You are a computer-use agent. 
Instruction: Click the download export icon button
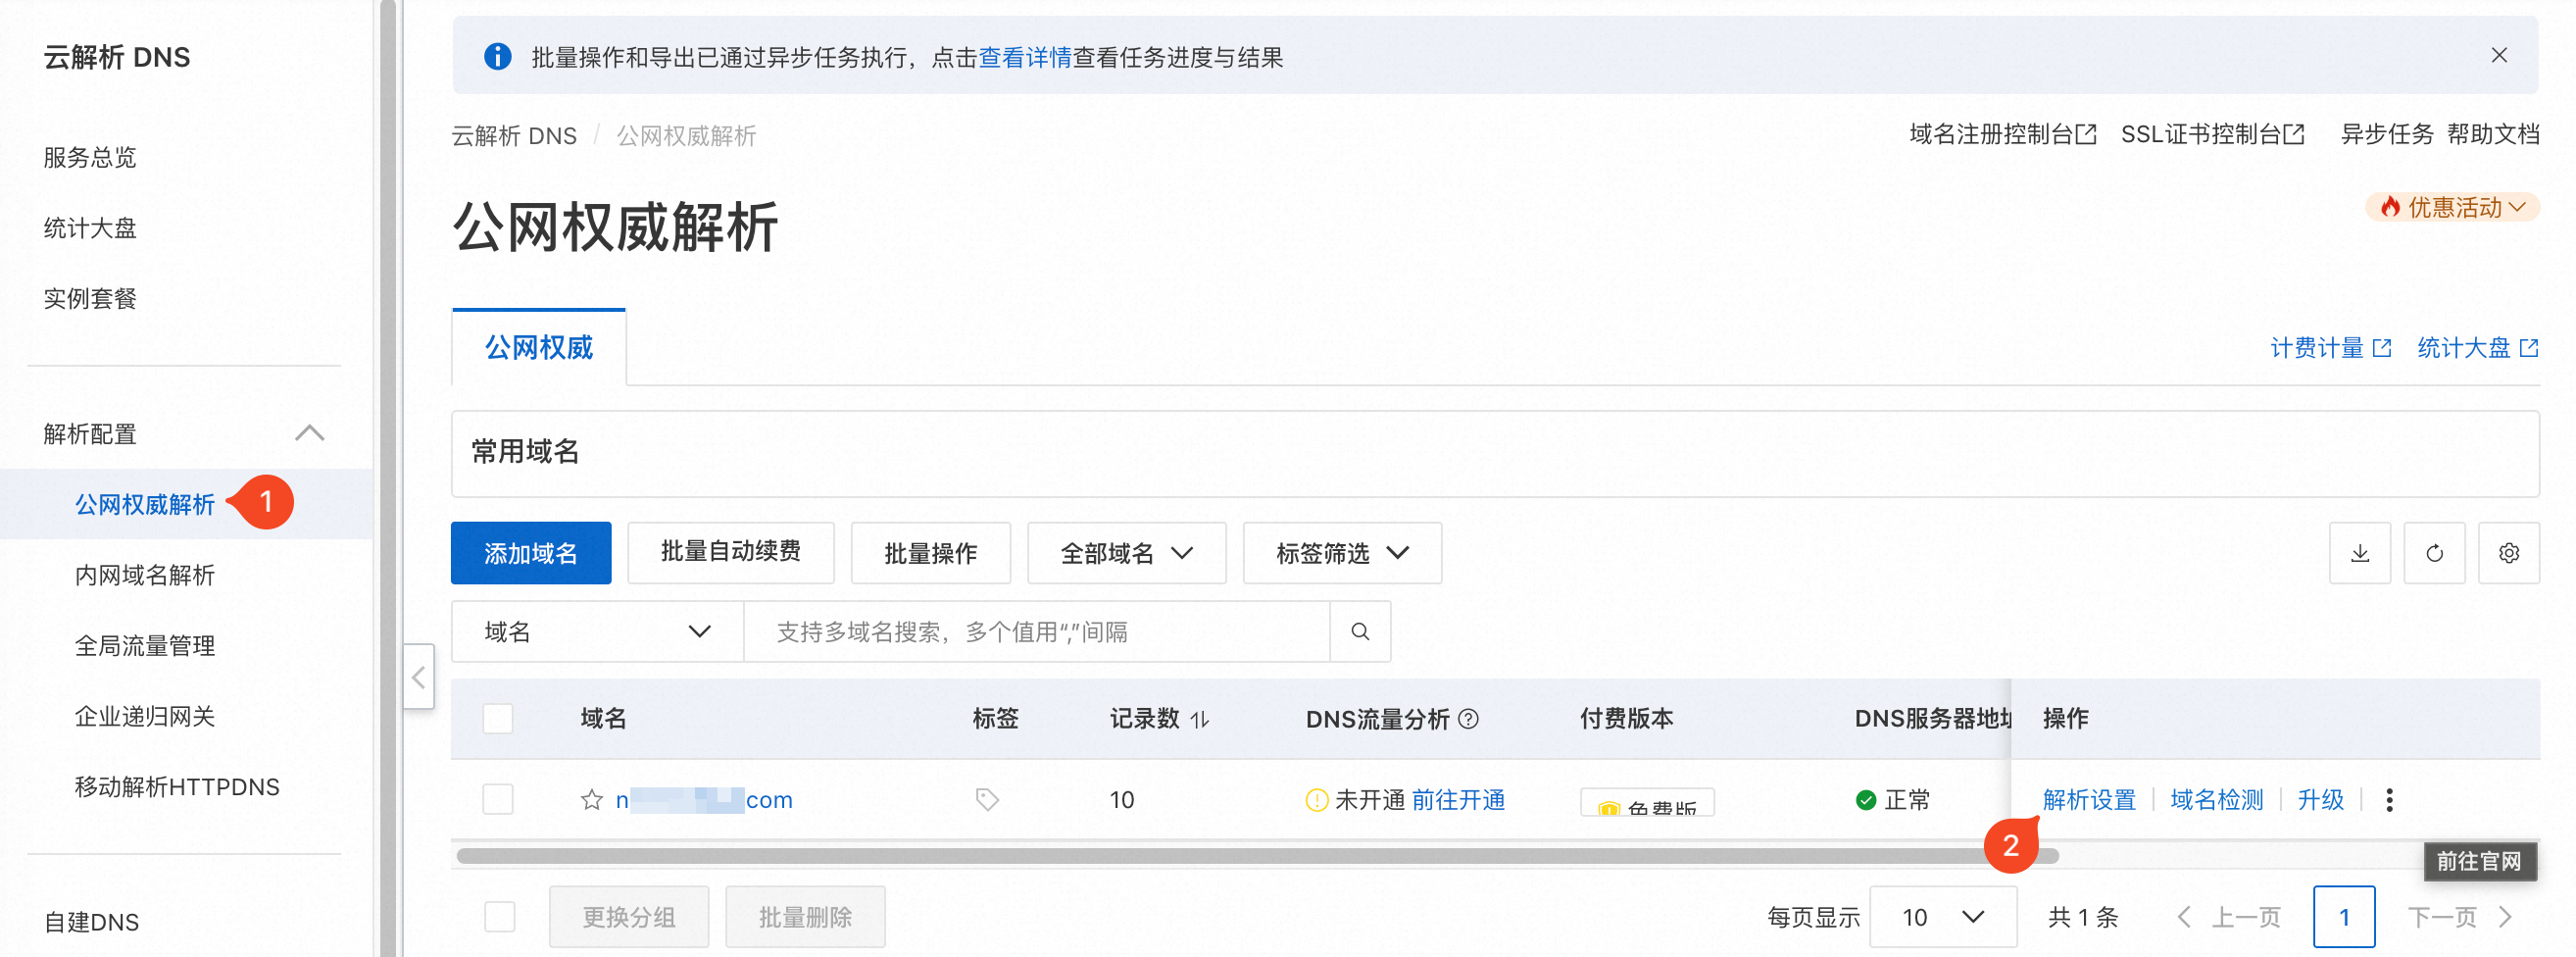click(x=2360, y=553)
